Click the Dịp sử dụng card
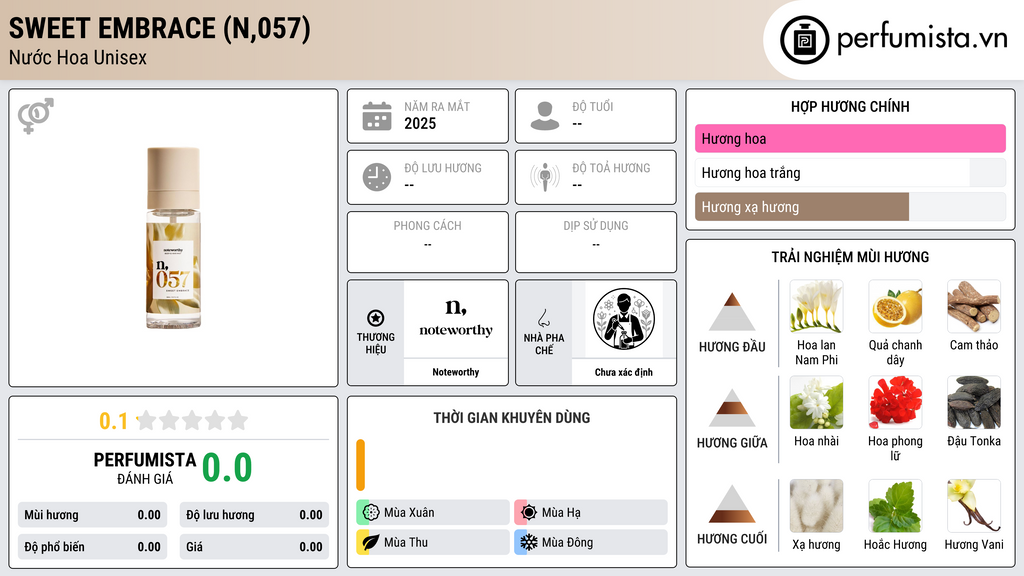The height and width of the screenshot is (576, 1024). pos(596,242)
